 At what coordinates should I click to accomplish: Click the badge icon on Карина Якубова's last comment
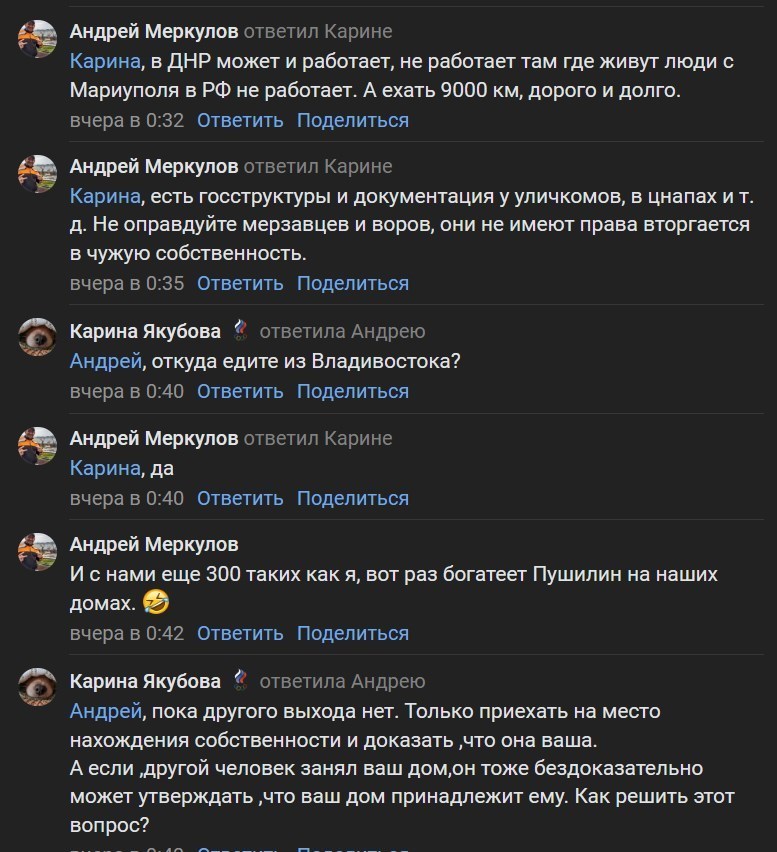(x=239, y=681)
